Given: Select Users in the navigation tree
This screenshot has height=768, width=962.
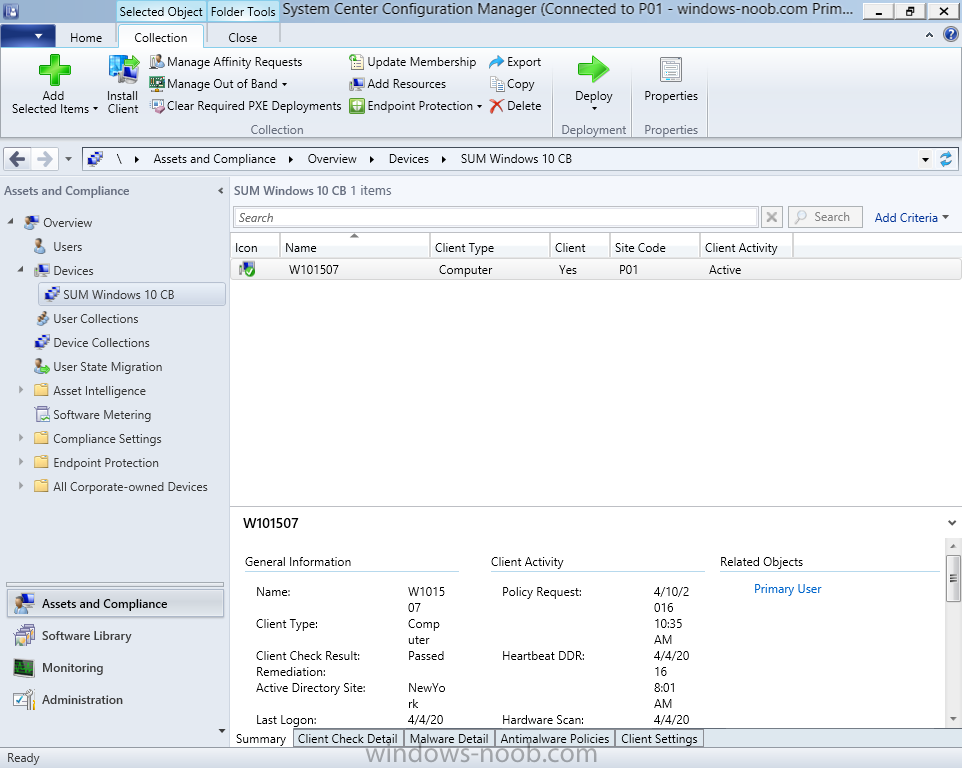Looking at the screenshot, I should (x=67, y=247).
